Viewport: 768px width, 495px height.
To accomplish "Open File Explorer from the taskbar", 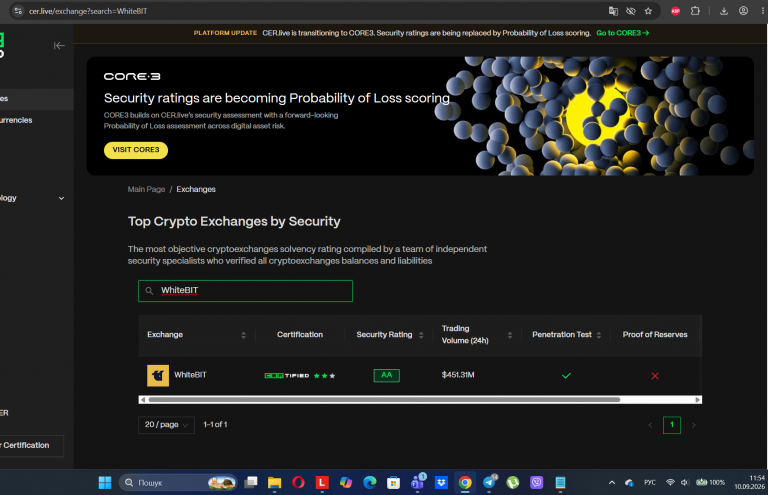I will coord(274,483).
